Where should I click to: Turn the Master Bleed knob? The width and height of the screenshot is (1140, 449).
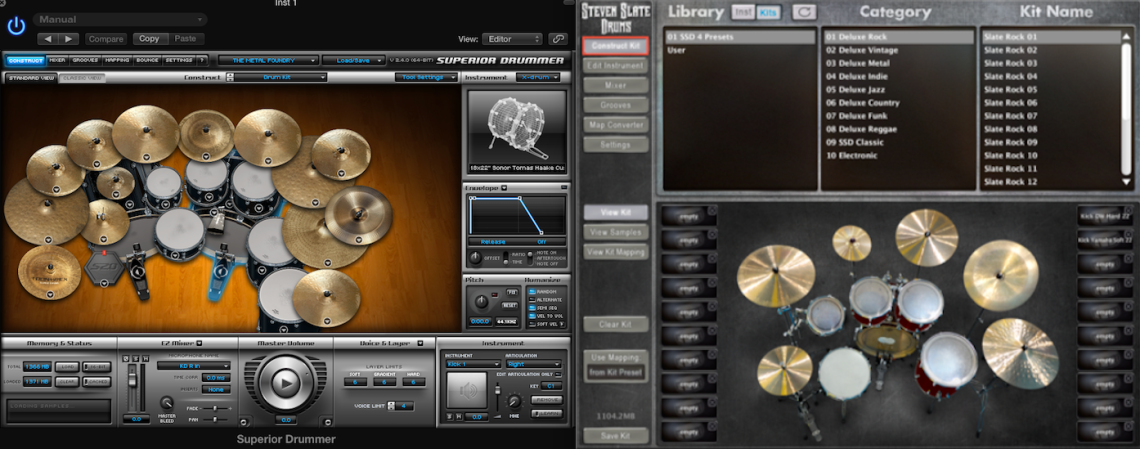tap(166, 403)
